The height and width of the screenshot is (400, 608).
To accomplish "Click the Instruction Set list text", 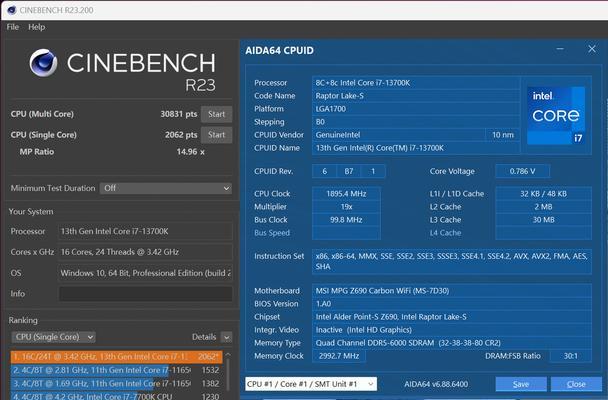I will point(452,262).
